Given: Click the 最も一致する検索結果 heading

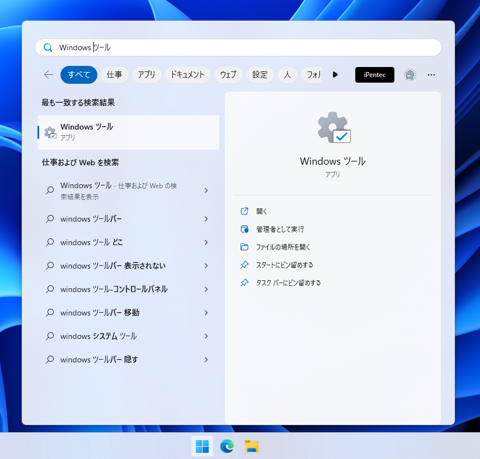Looking at the screenshot, I should tap(78, 102).
